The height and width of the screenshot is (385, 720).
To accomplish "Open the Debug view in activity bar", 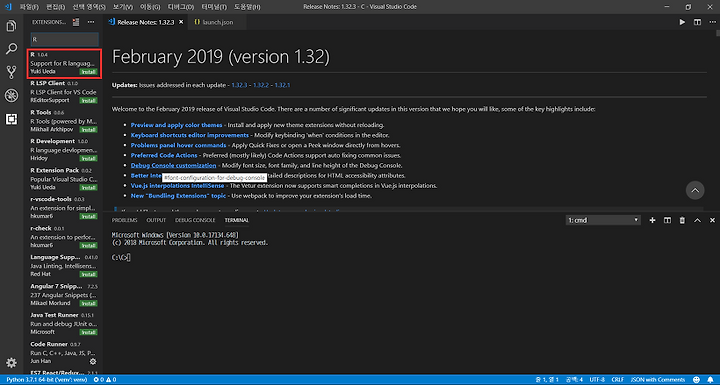I will point(11,96).
